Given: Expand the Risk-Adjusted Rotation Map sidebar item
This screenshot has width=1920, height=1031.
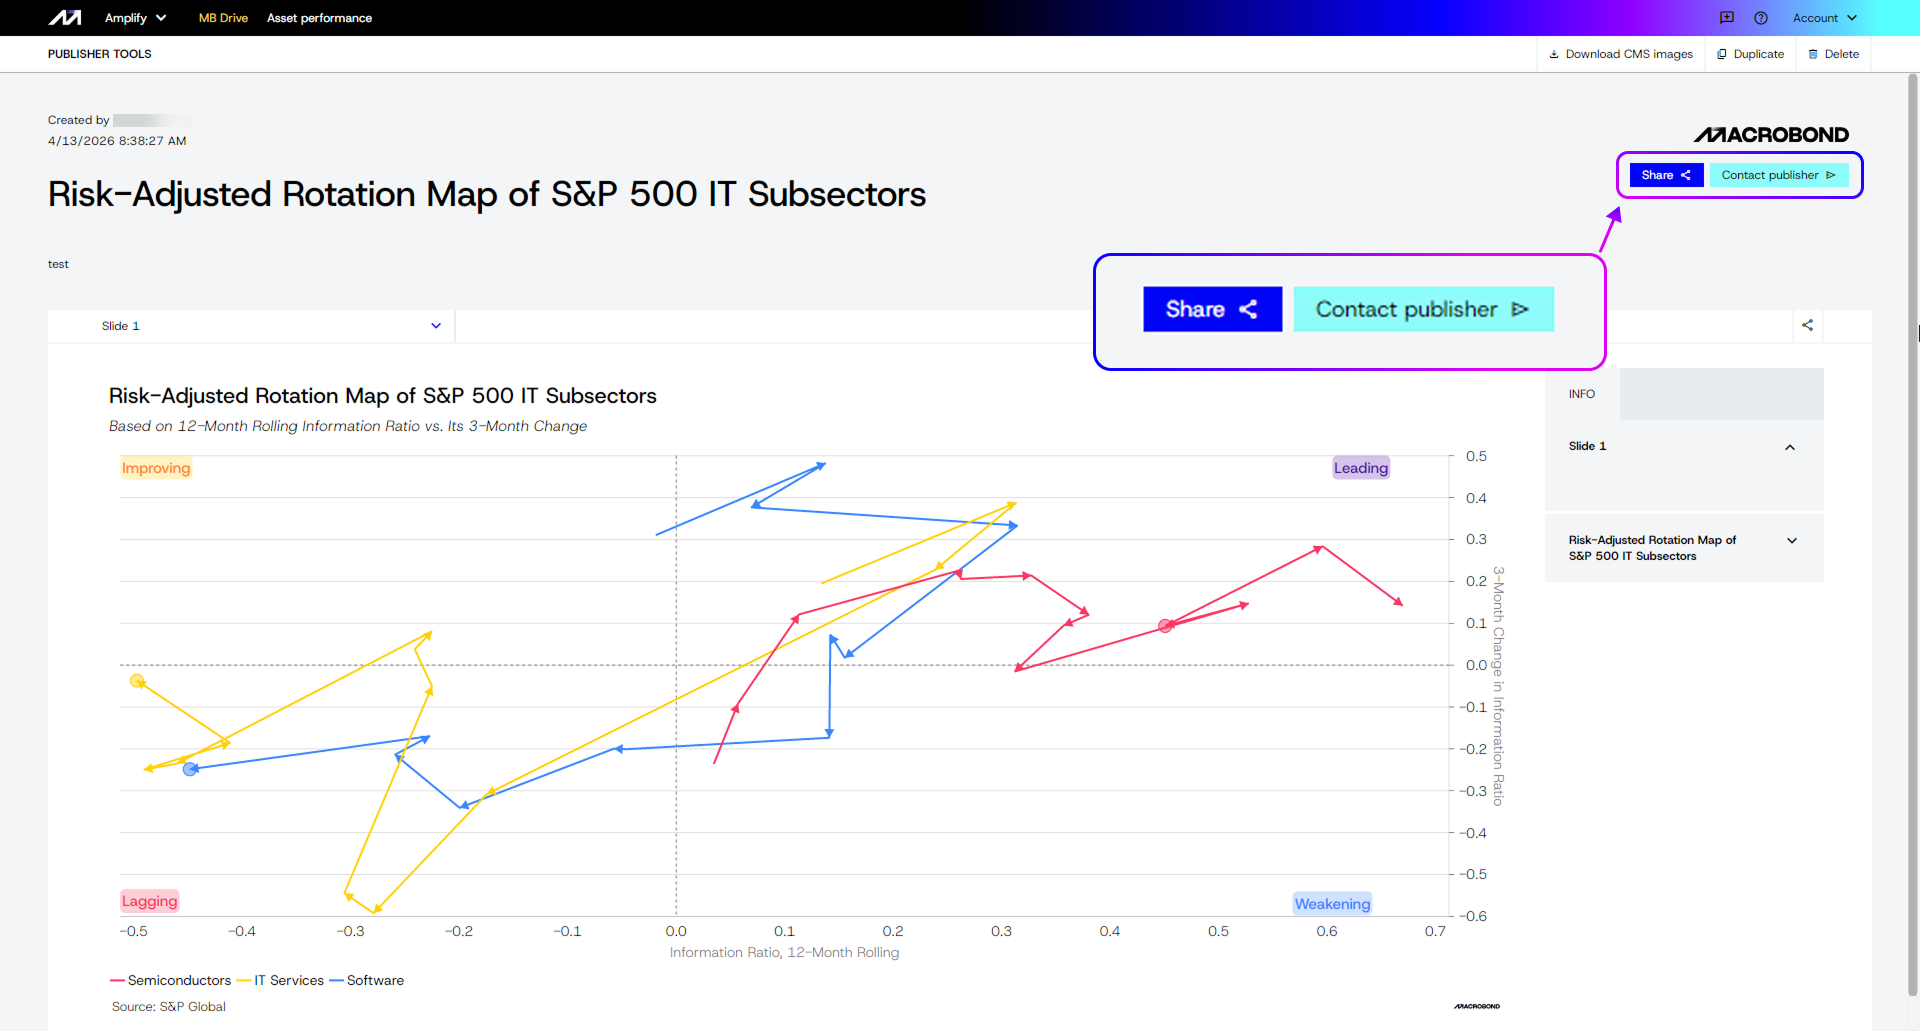Looking at the screenshot, I should tap(1791, 541).
